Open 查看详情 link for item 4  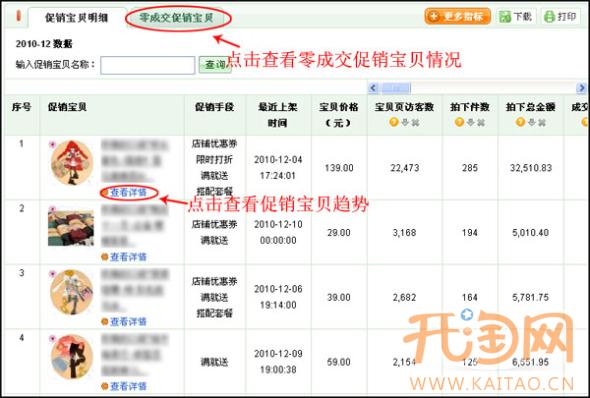tap(128, 386)
